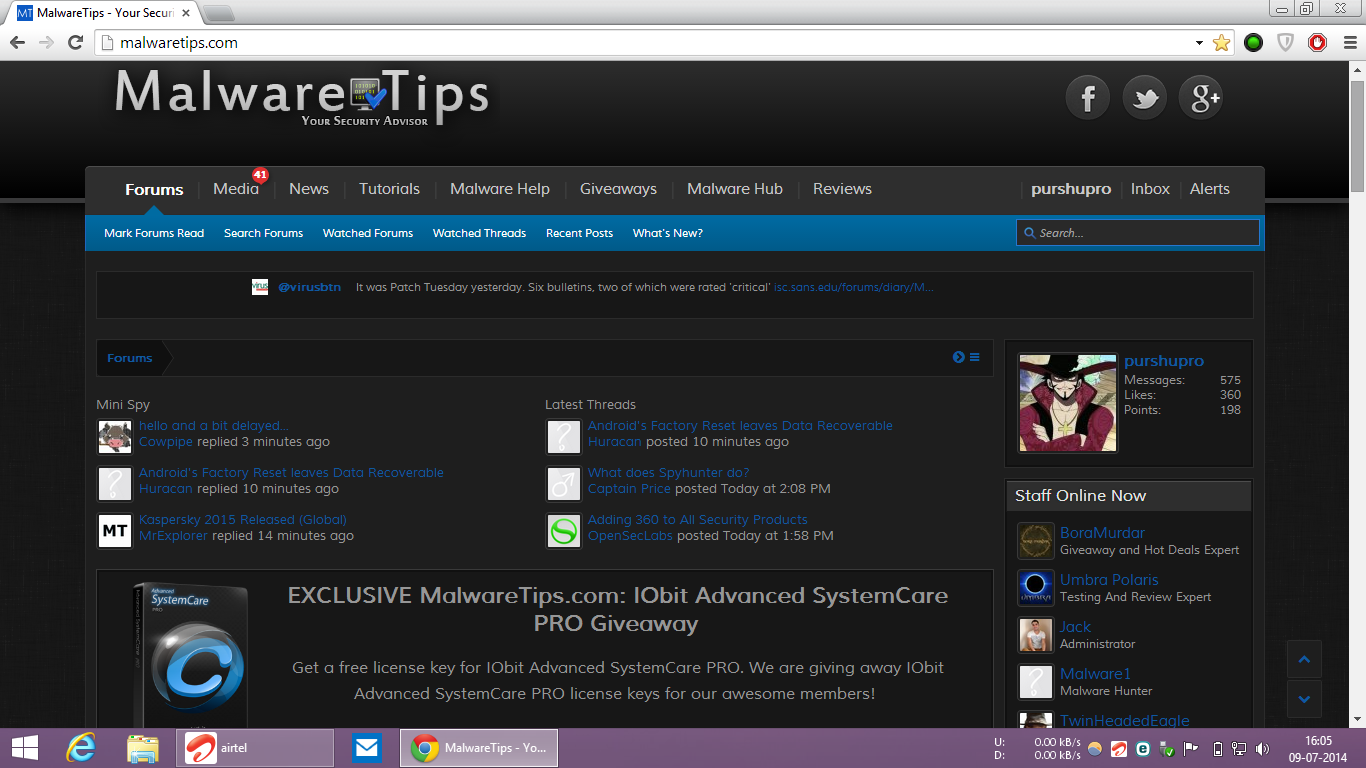Open the Reviews tab

[x=842, y=189]
